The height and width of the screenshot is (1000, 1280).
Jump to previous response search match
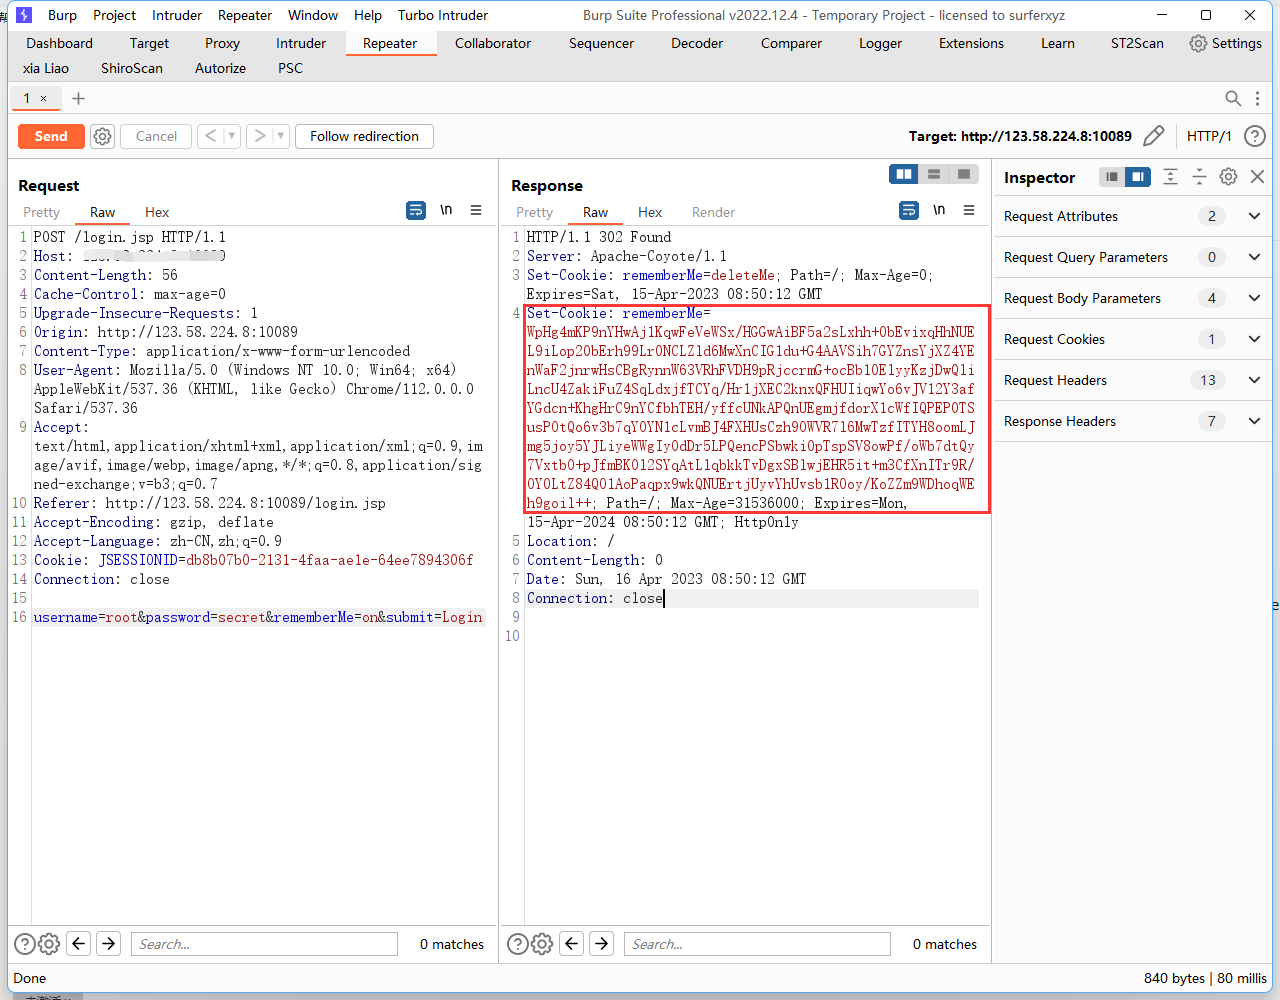click(572, 943)
